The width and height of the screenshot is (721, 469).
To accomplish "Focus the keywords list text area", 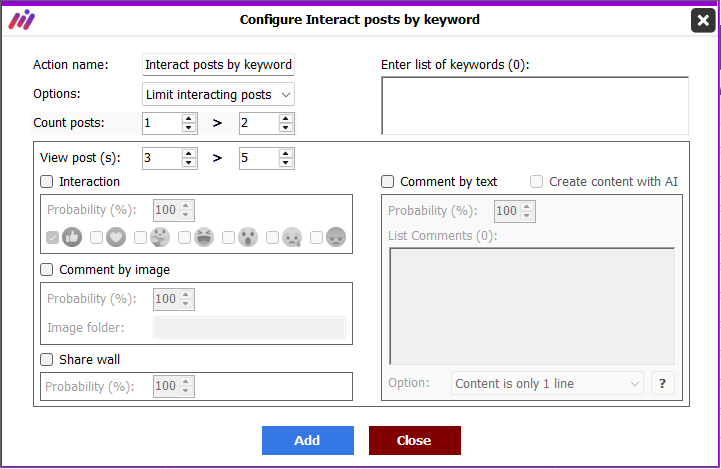I will (535, 106).
